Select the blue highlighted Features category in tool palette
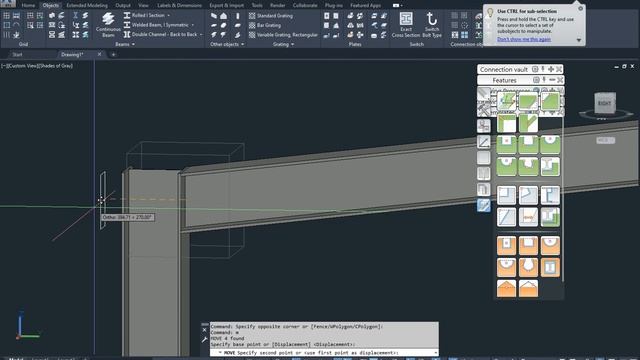The height and width of the screenshot is (360, 640). tap(484, 205)
